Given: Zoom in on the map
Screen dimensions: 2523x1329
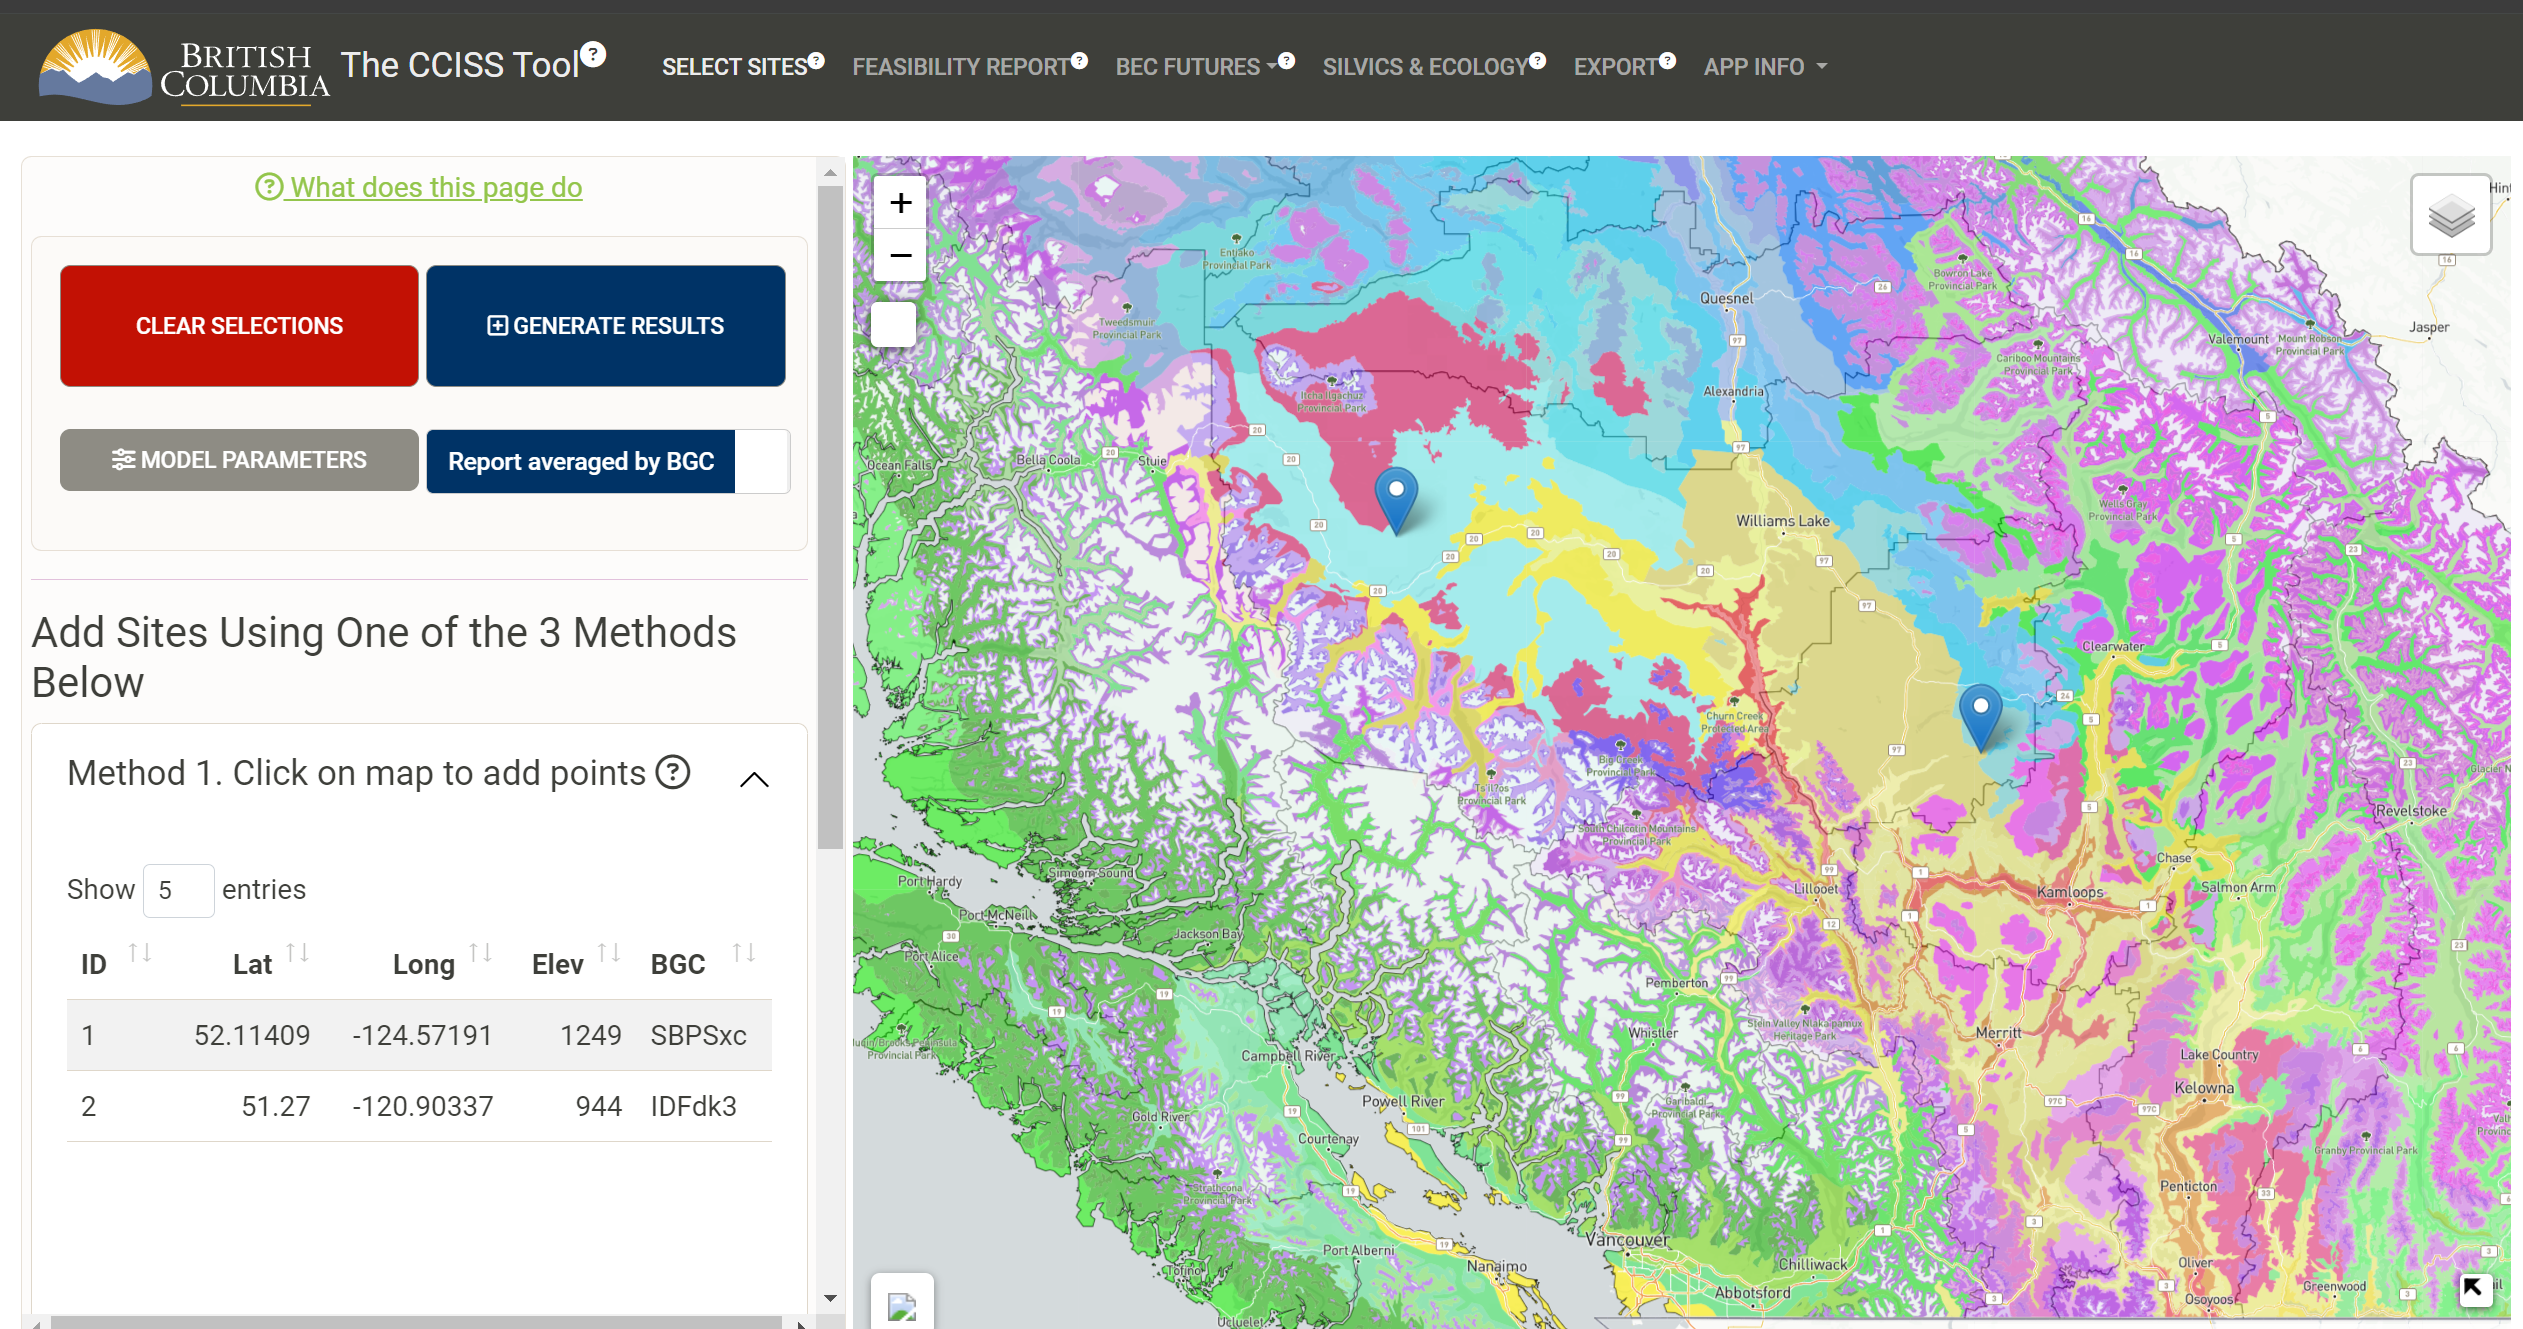Looking at the screenshot, I should (900, 204).
